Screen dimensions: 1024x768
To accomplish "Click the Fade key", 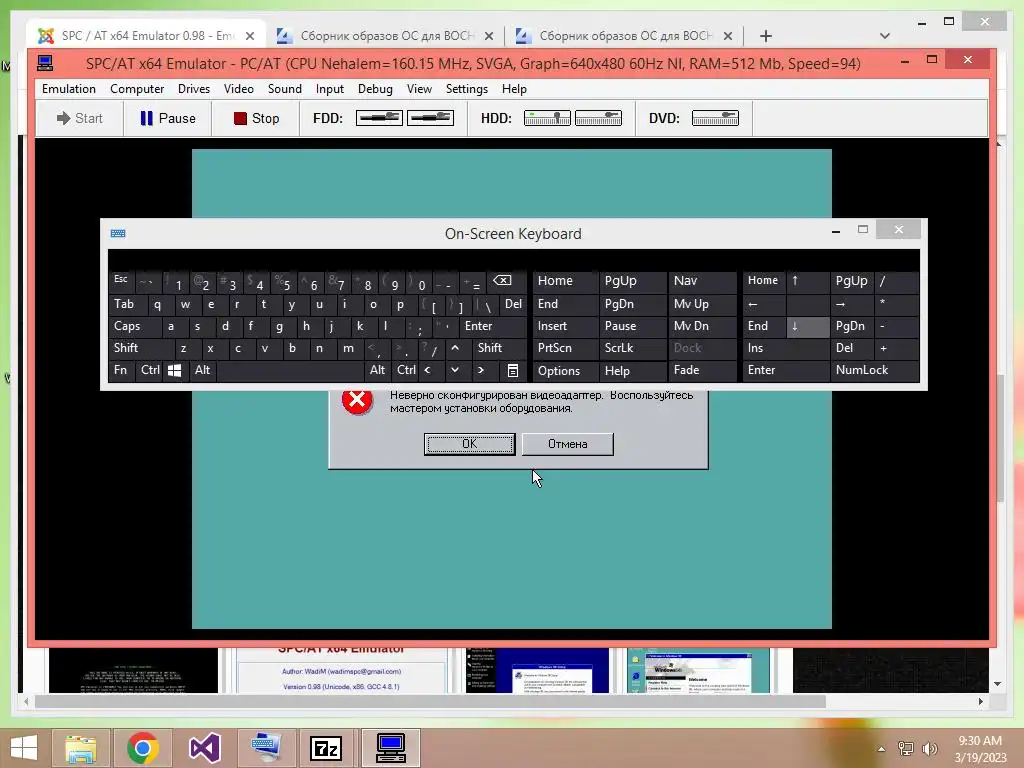I will 702,370.
